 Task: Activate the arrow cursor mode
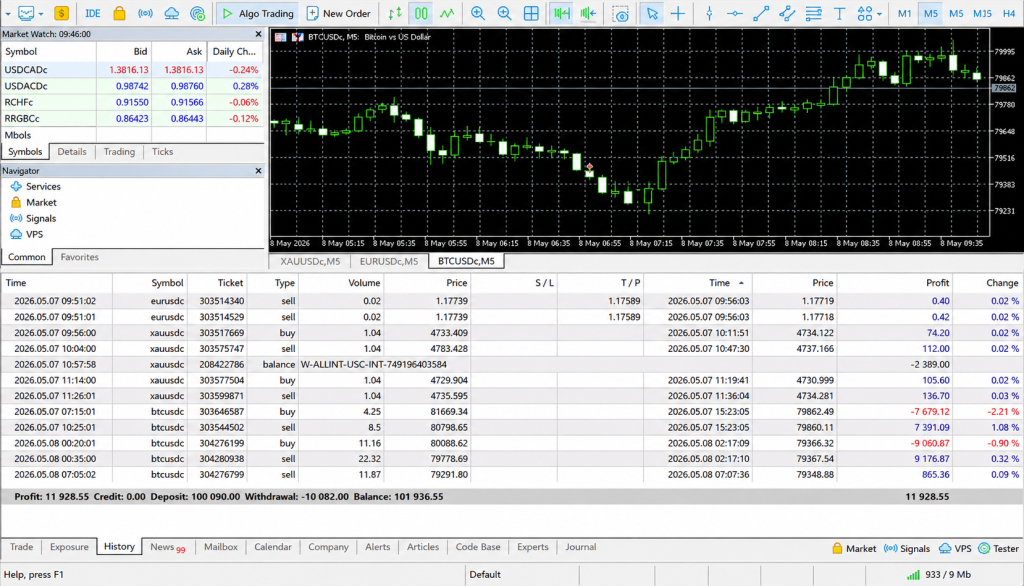click(652, 13)
